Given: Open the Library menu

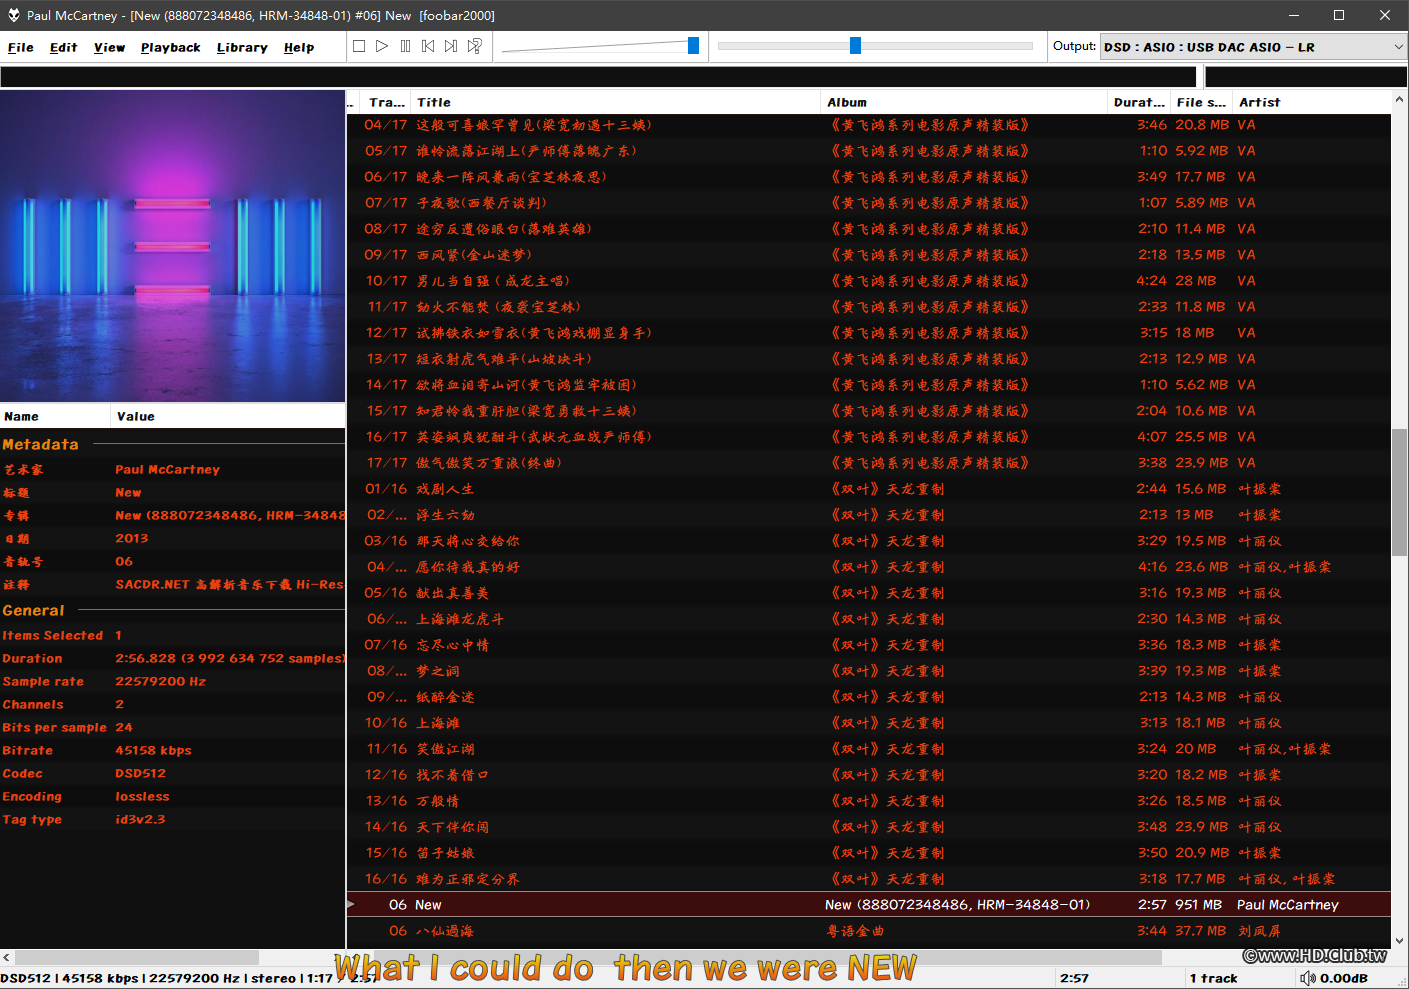Looking at the screenshot, I should click(242, 47).
